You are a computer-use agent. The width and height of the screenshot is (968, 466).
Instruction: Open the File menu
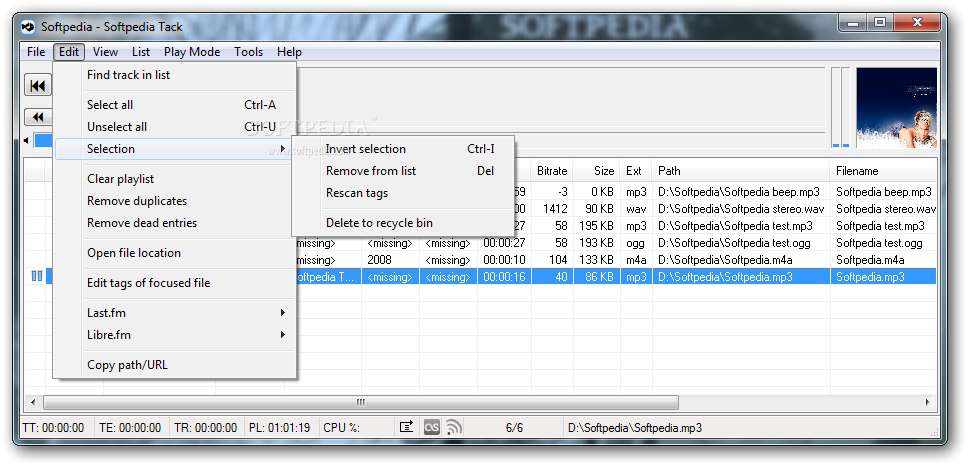coord(36,52)
